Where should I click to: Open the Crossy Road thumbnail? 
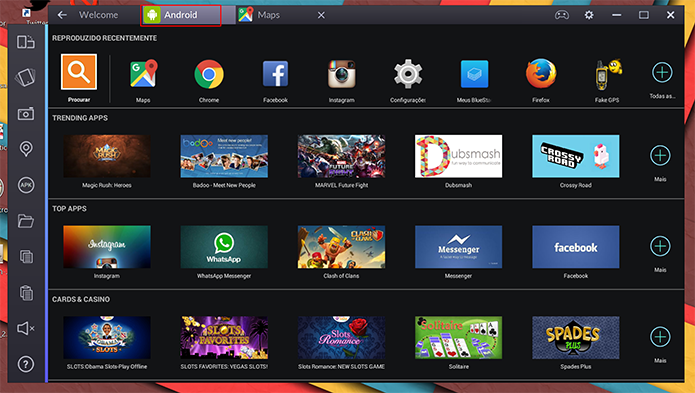(x=576, y=156)
